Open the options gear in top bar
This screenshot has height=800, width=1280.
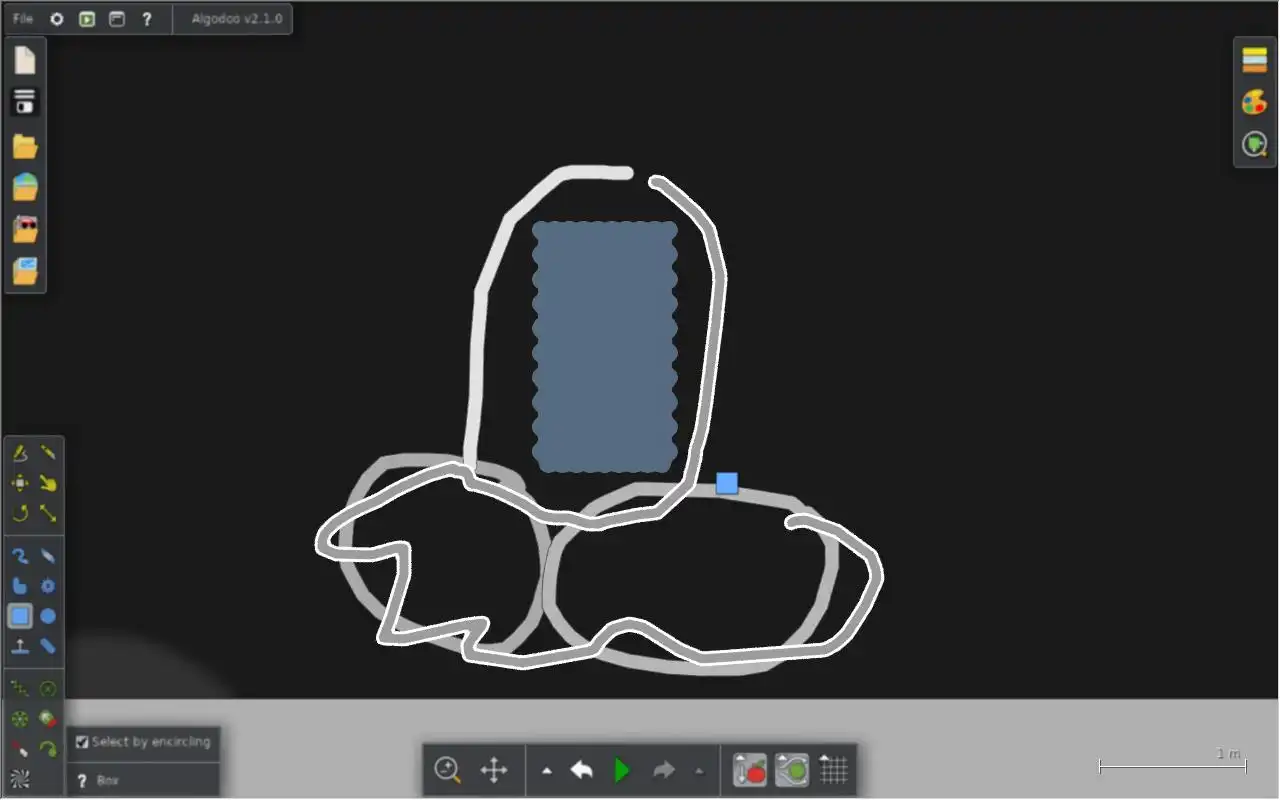point(57,19)
